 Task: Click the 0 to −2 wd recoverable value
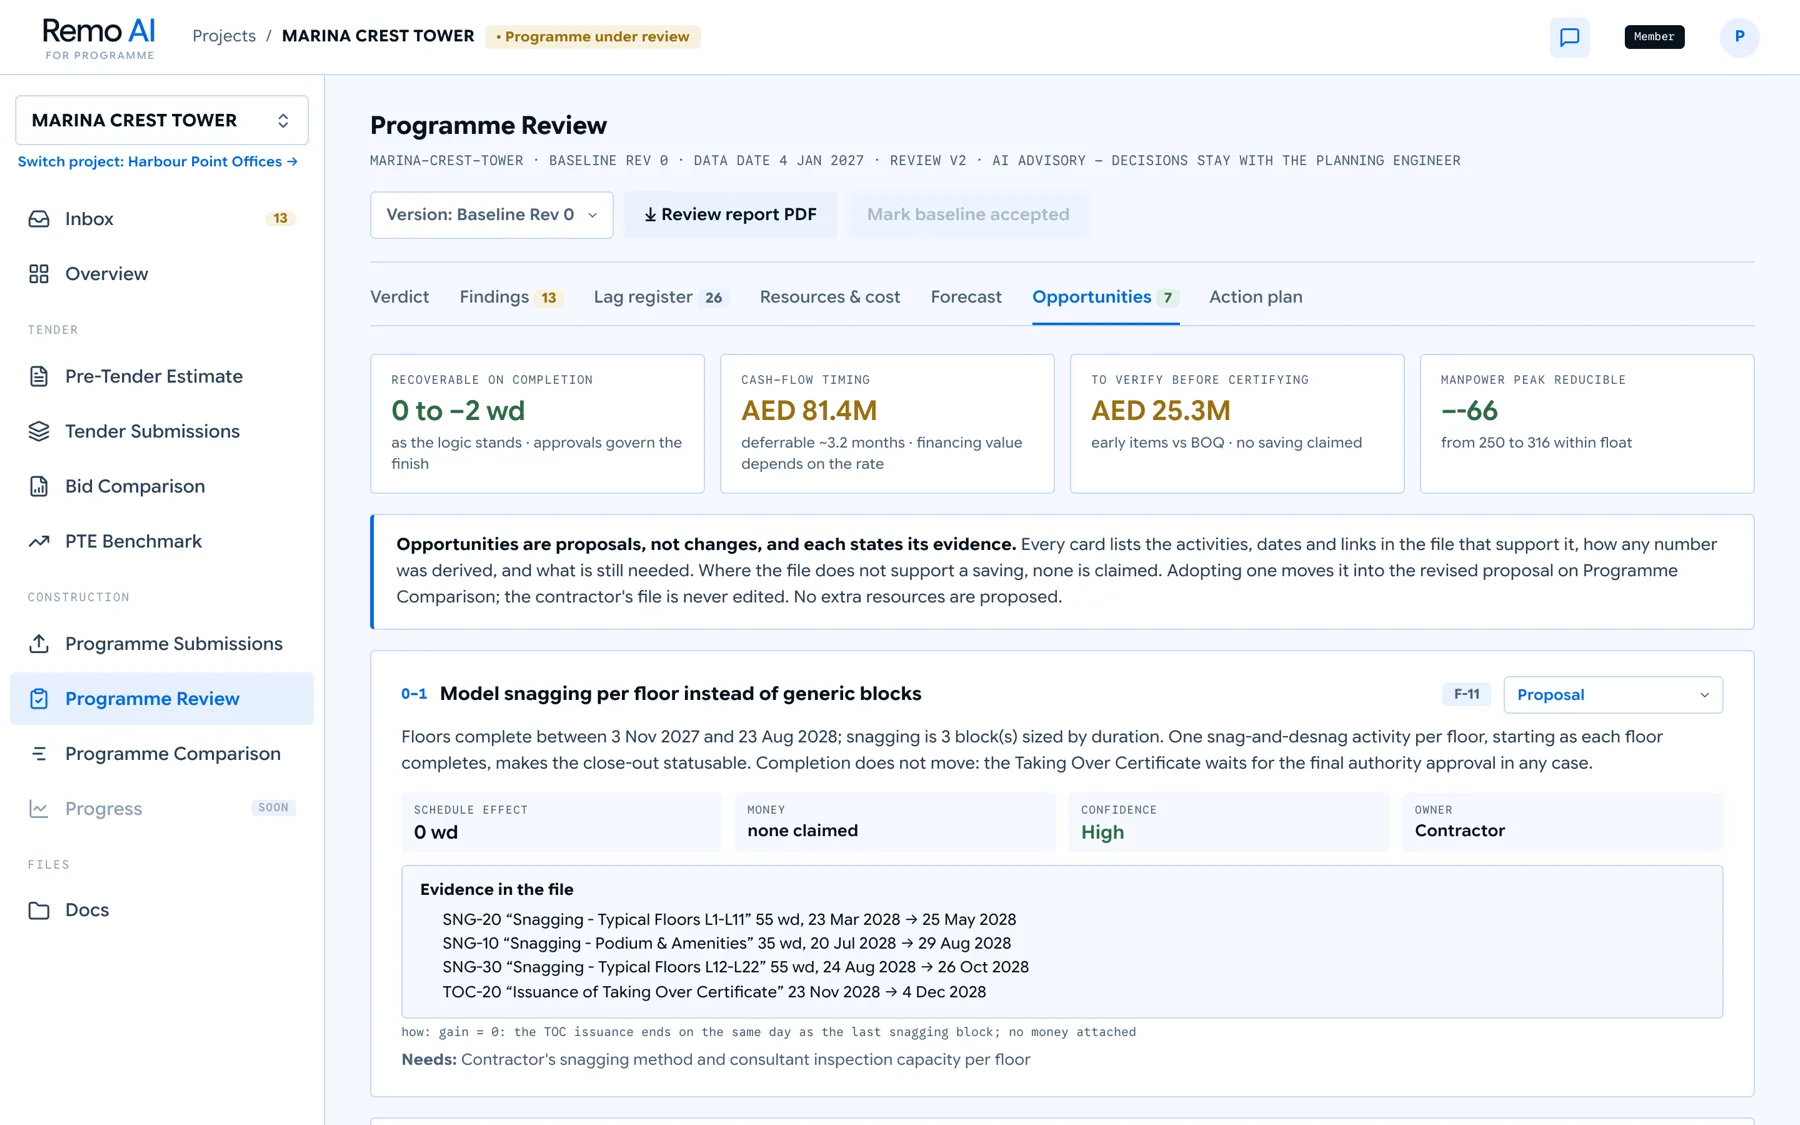(x=458, y=411)
